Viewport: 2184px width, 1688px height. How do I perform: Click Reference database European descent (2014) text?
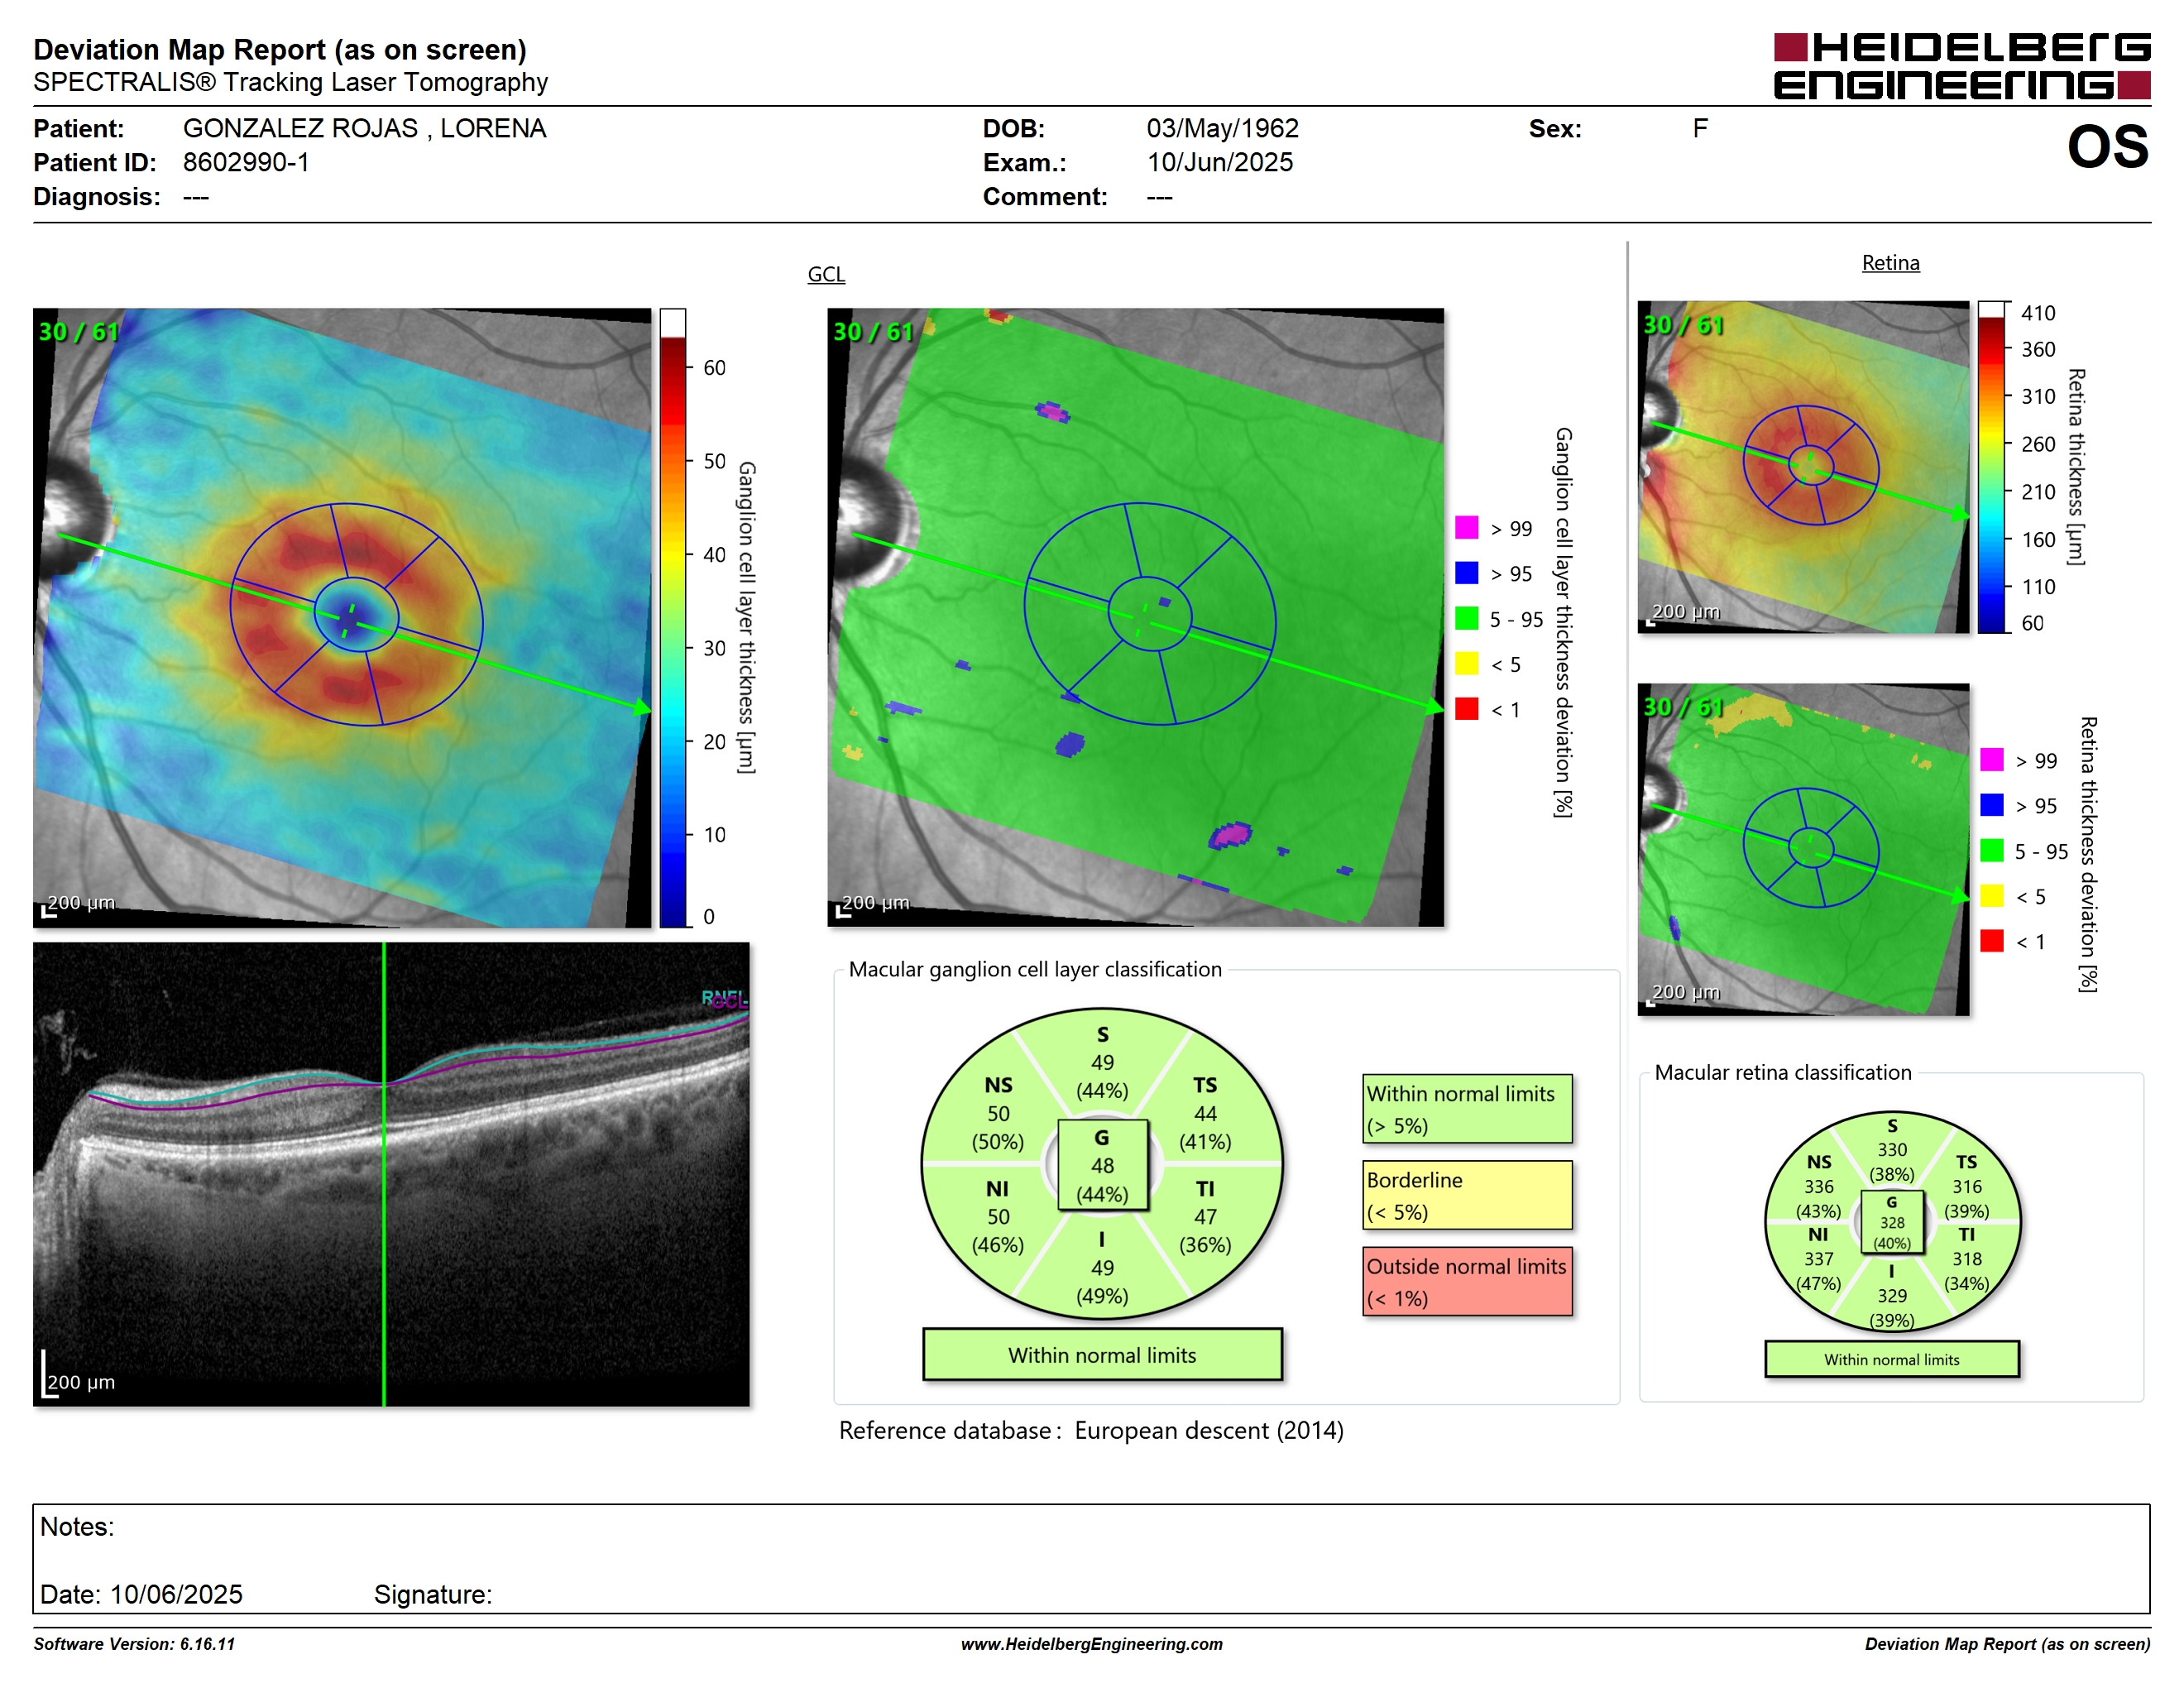tap(1091, 1430)
